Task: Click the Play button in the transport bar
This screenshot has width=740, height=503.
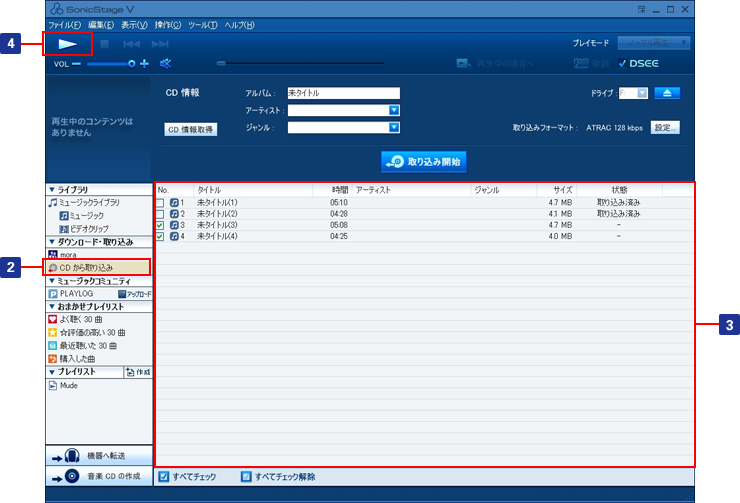Action: point(68,44)
